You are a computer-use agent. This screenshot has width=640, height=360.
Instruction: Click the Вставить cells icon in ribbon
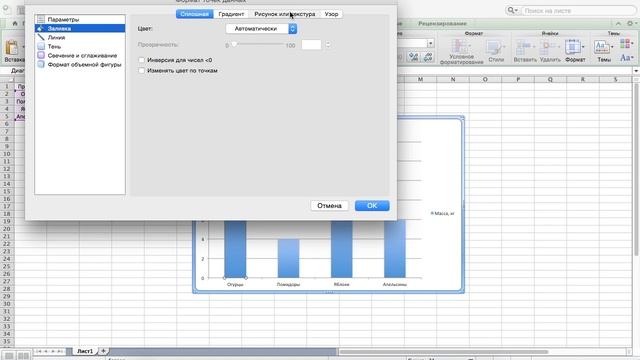tap(524, 47)
